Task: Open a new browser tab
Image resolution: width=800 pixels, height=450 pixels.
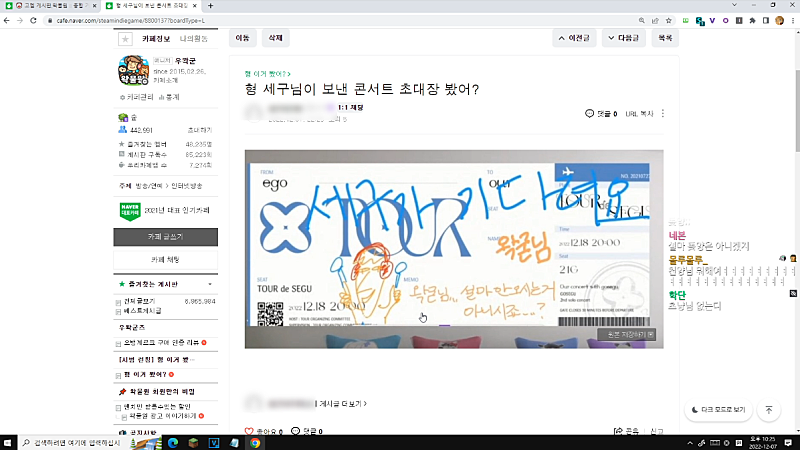Action: tap(210, 6)
